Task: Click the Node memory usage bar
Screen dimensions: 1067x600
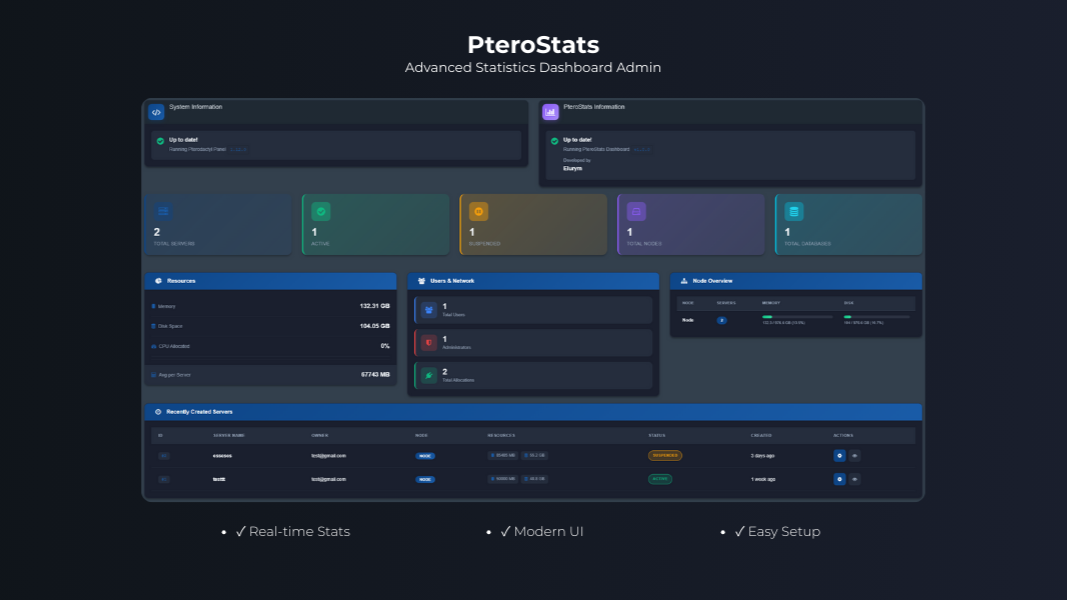Action: click(797, 317)
